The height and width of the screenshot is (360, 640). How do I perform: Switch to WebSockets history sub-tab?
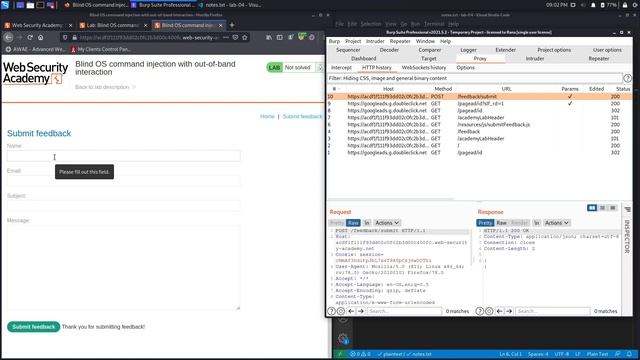pos(424,67)
